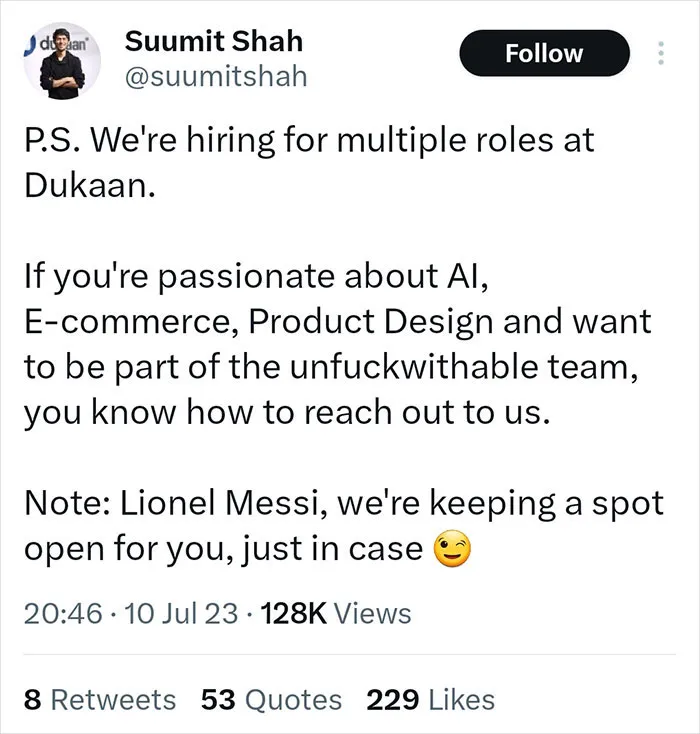
Task: Click the 'unfuckwithable team' tweet line
Action: (331, 367)
